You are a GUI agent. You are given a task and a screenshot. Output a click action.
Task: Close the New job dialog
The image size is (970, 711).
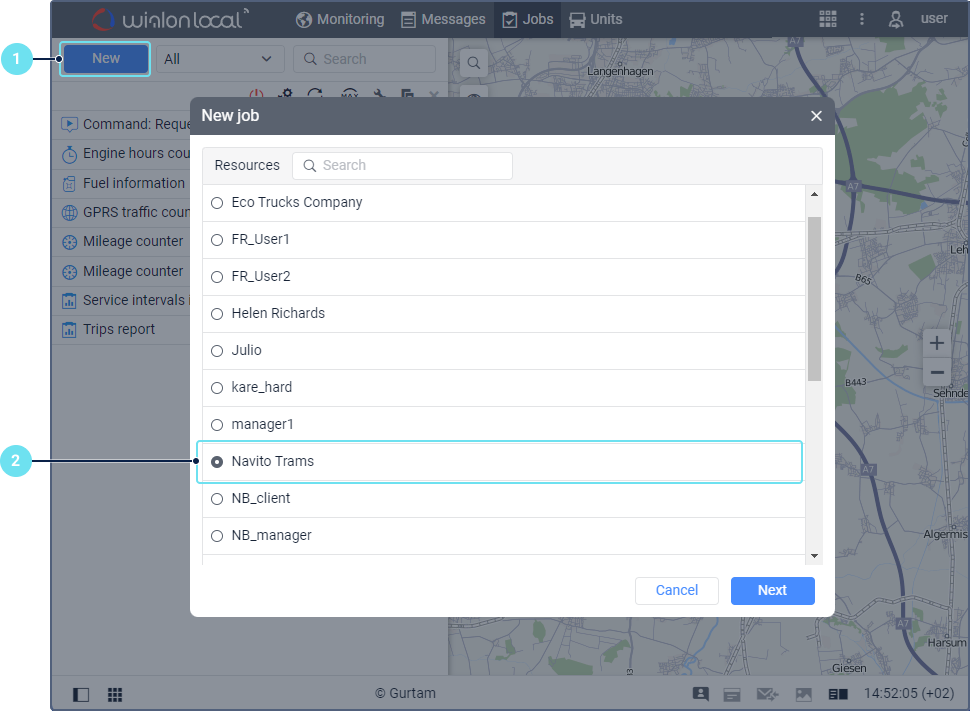(816, 116)
